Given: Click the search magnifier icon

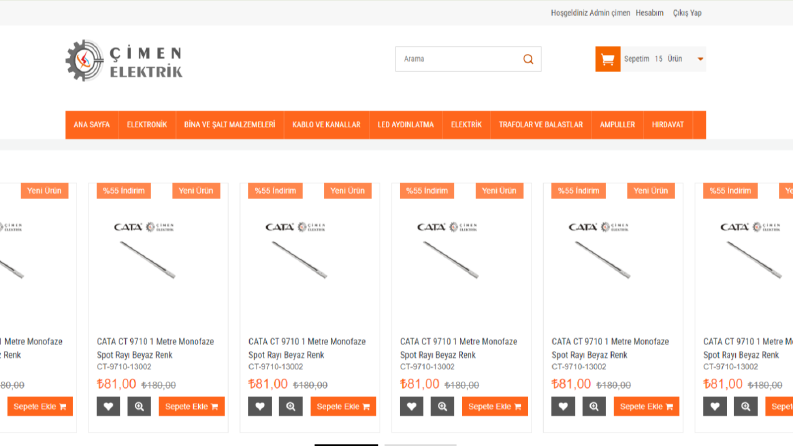Looking at the screenshot, I should (x=528, y=59).
